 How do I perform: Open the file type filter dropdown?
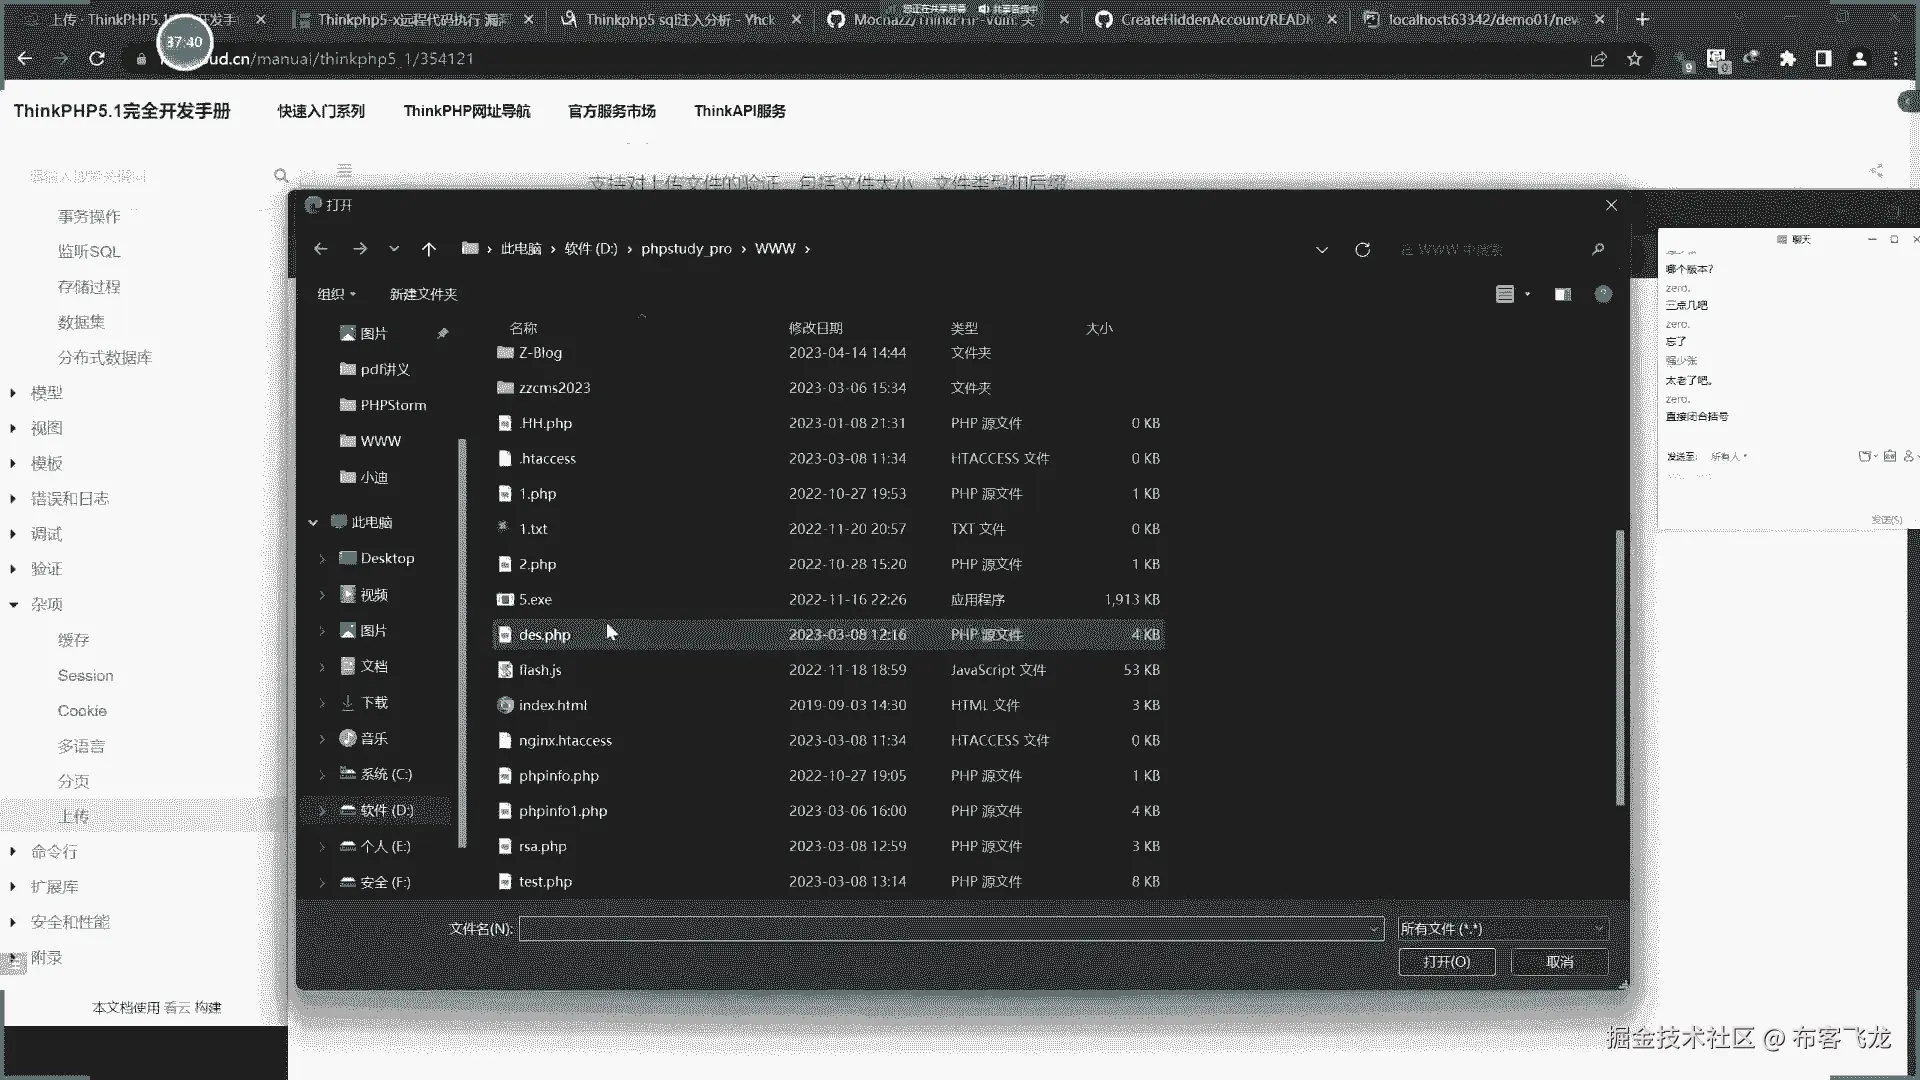pyautogui.click(x=1502, y=929)
